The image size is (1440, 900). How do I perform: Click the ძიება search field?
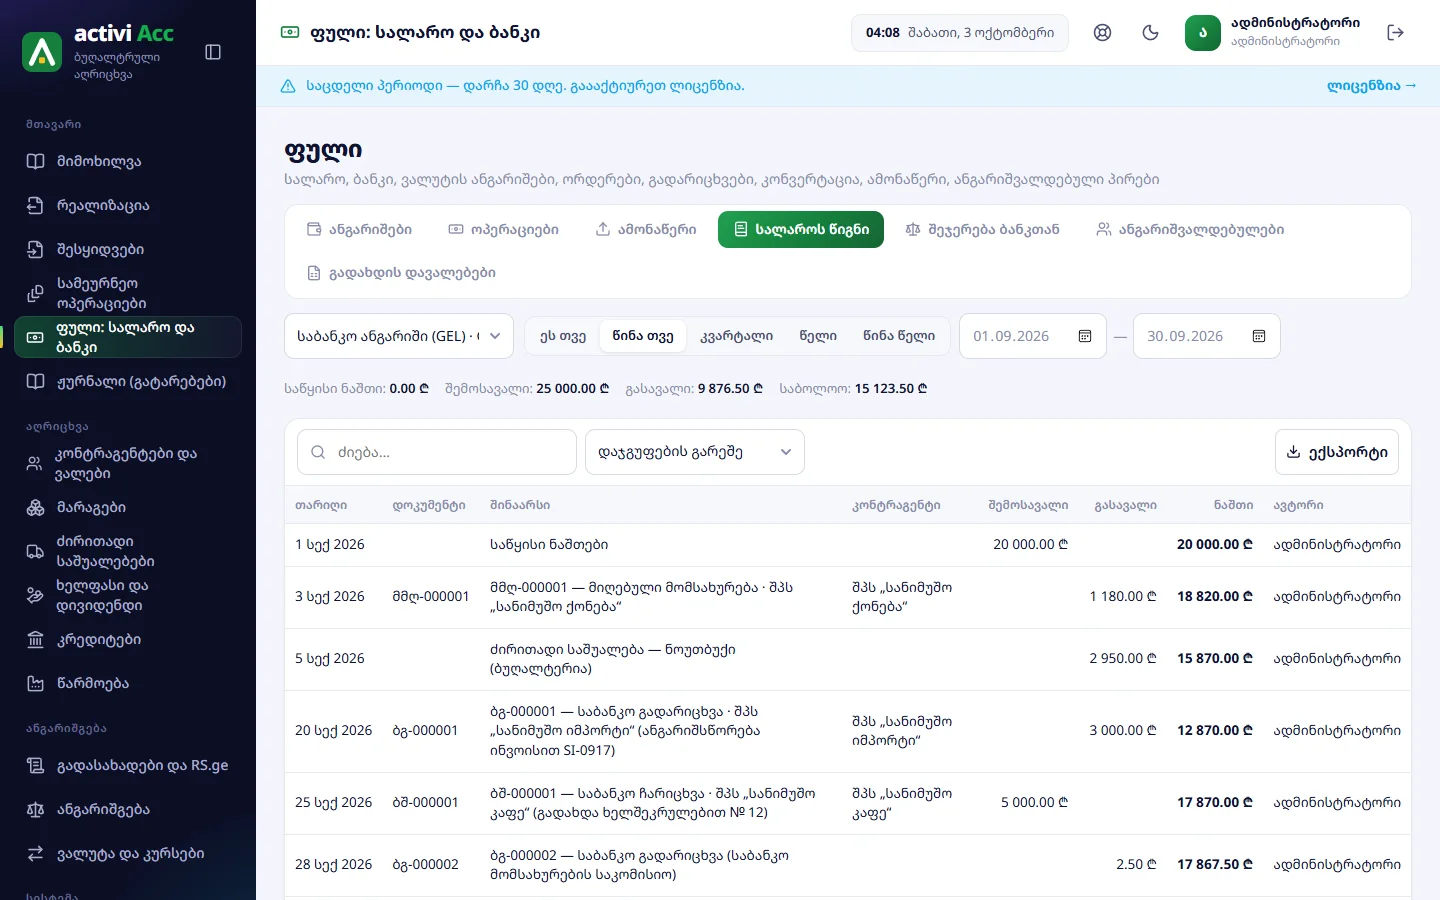(437, 452)
